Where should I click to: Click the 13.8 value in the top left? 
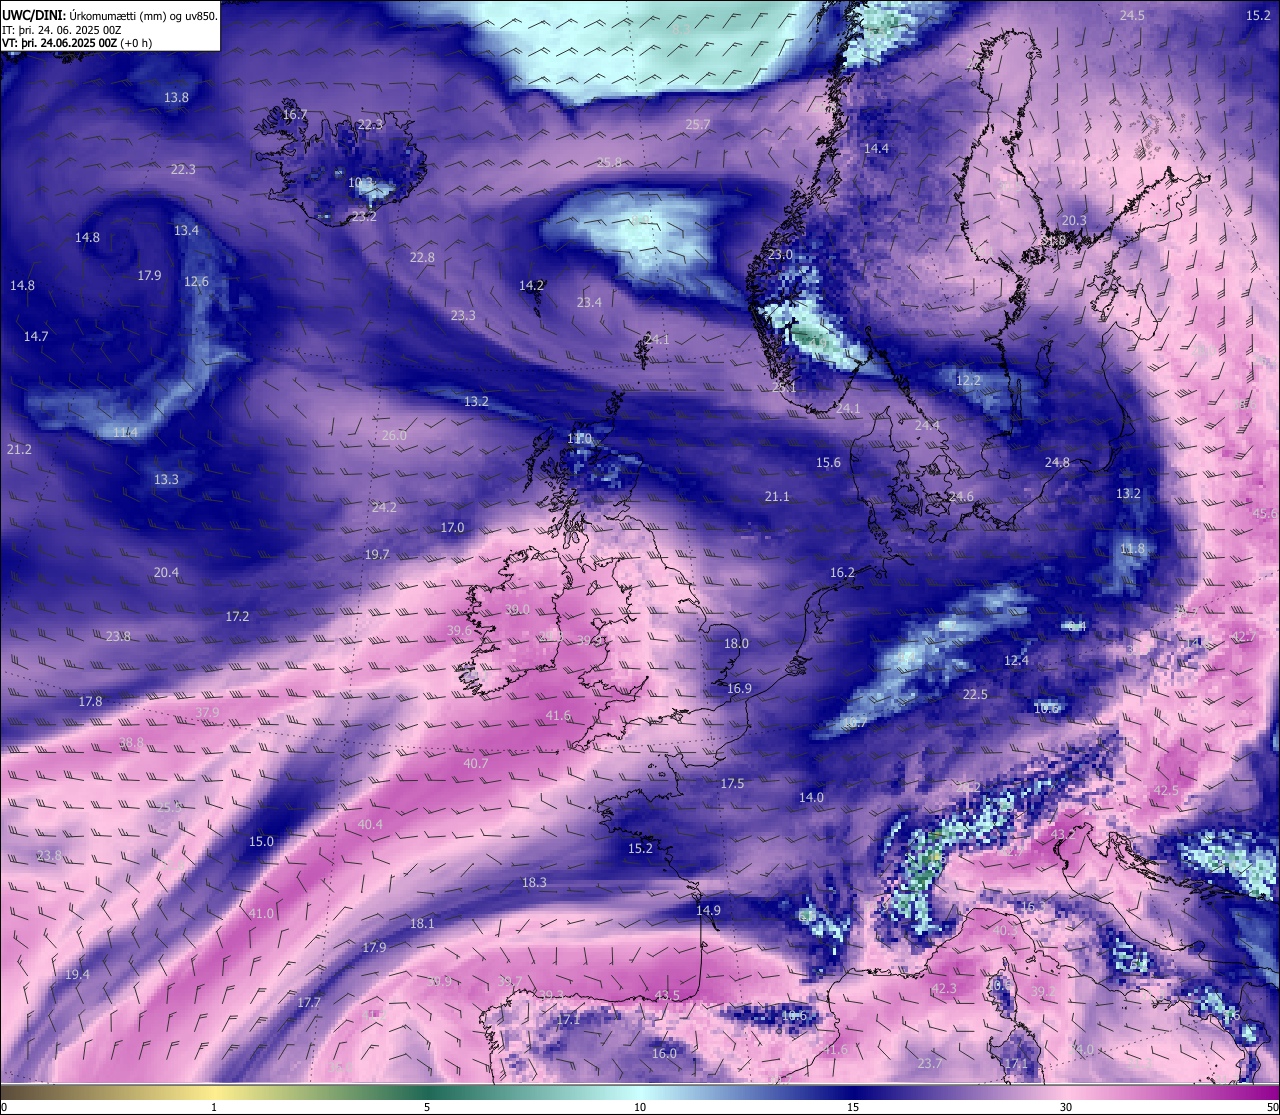[x=176, y=97]
